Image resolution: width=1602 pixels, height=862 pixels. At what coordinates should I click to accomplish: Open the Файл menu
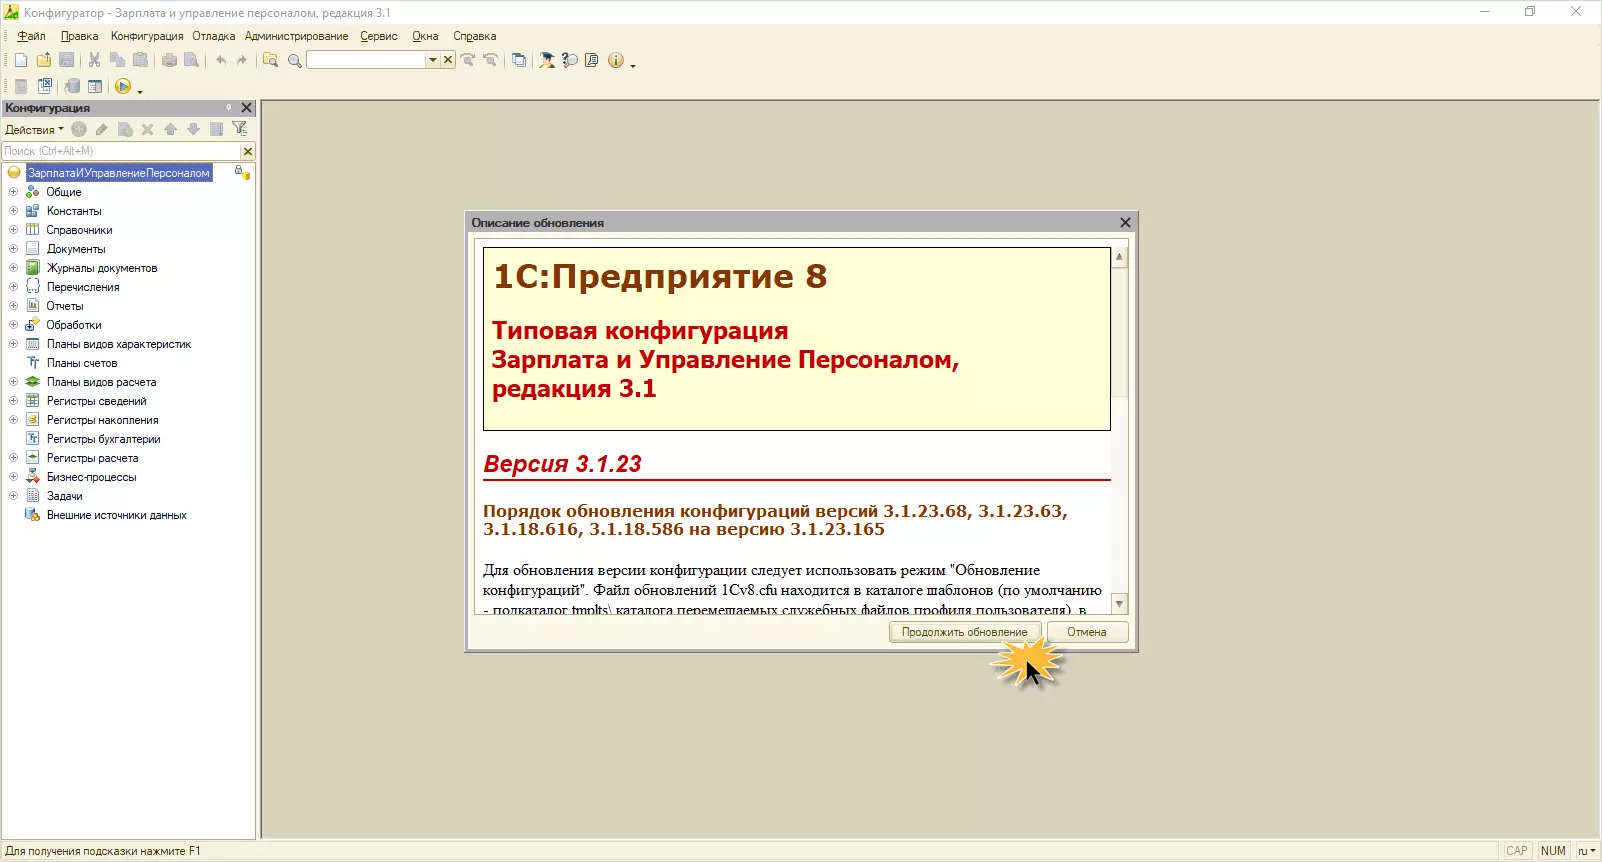pyautogui.click(x=31, y=36)
